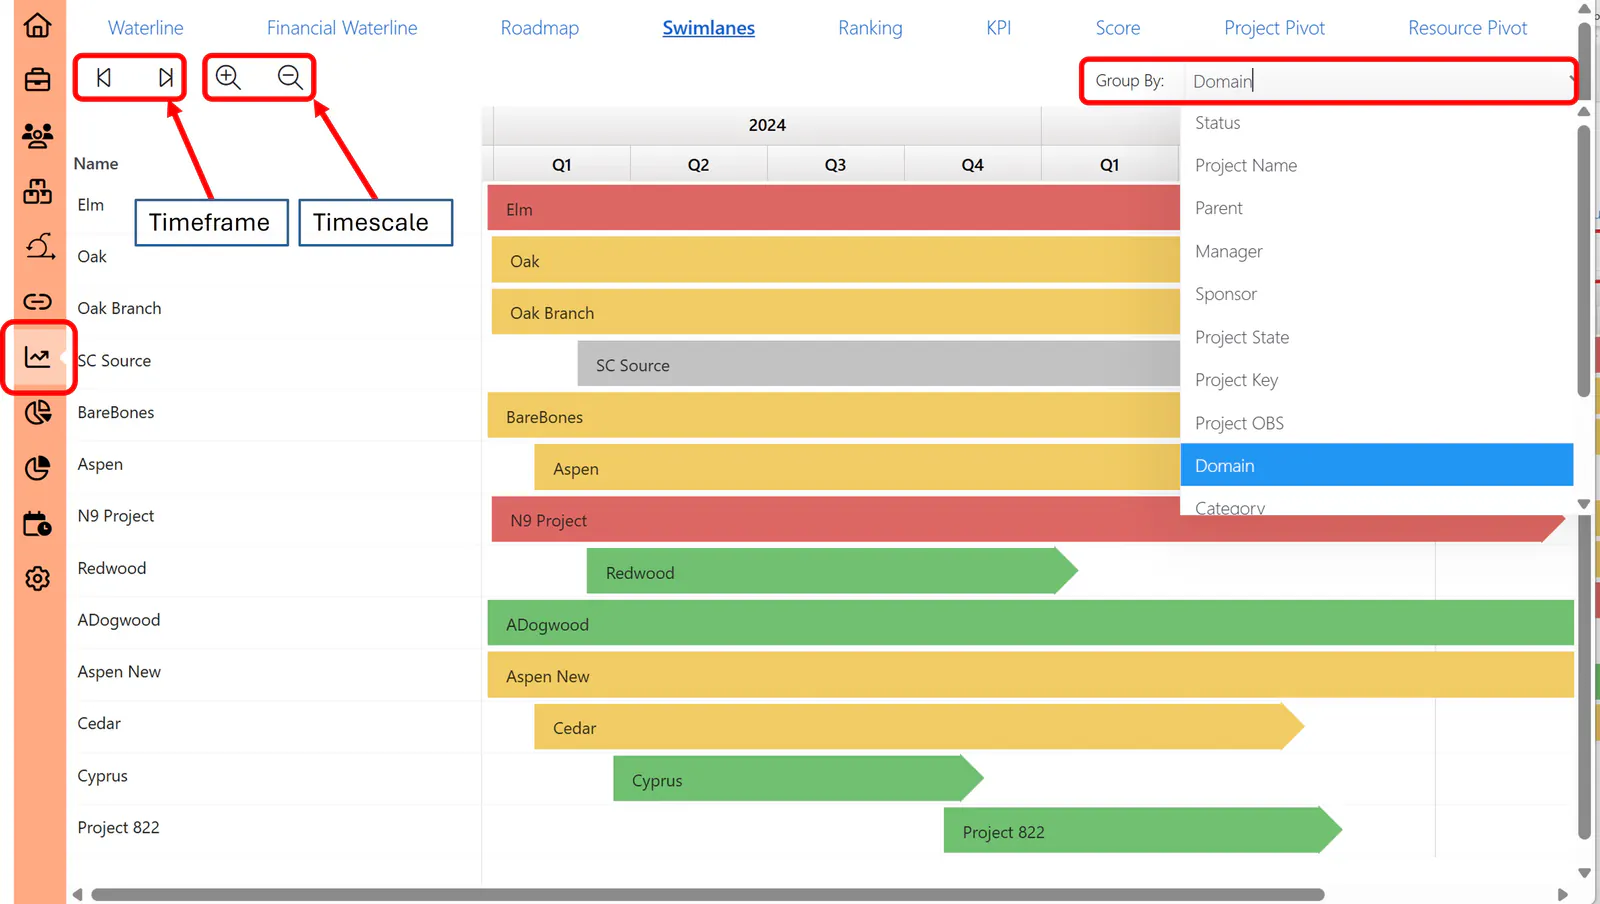Move timeframe to previous period
Viewport: 1600px width, 904px height.
point(104,77)
